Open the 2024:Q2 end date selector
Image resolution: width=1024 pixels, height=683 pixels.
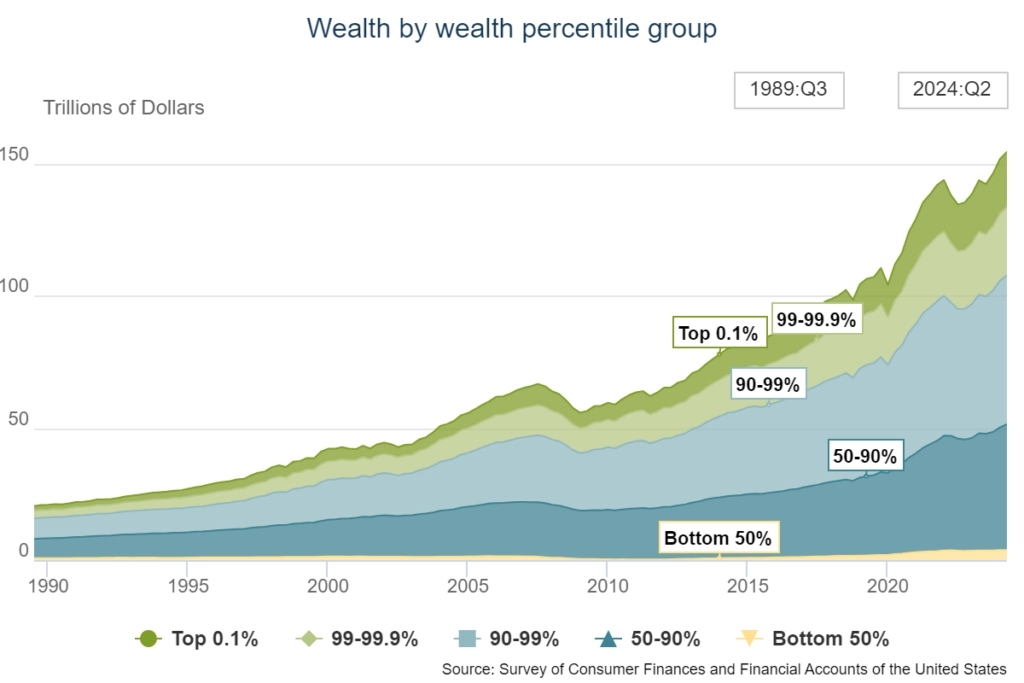(x=952, y=90)
